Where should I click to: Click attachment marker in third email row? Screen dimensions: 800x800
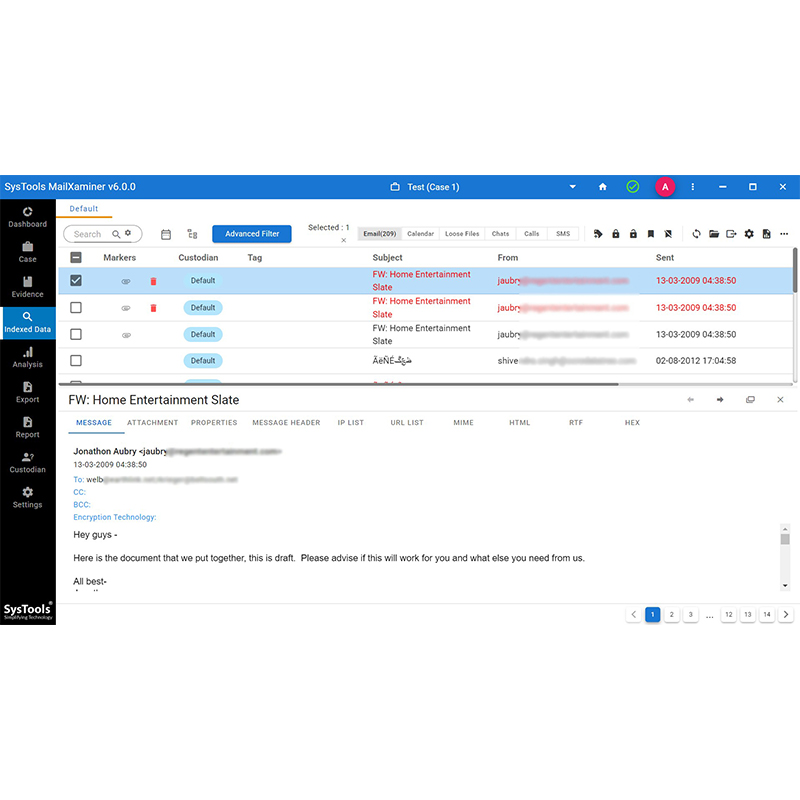[x=126, y=335]
